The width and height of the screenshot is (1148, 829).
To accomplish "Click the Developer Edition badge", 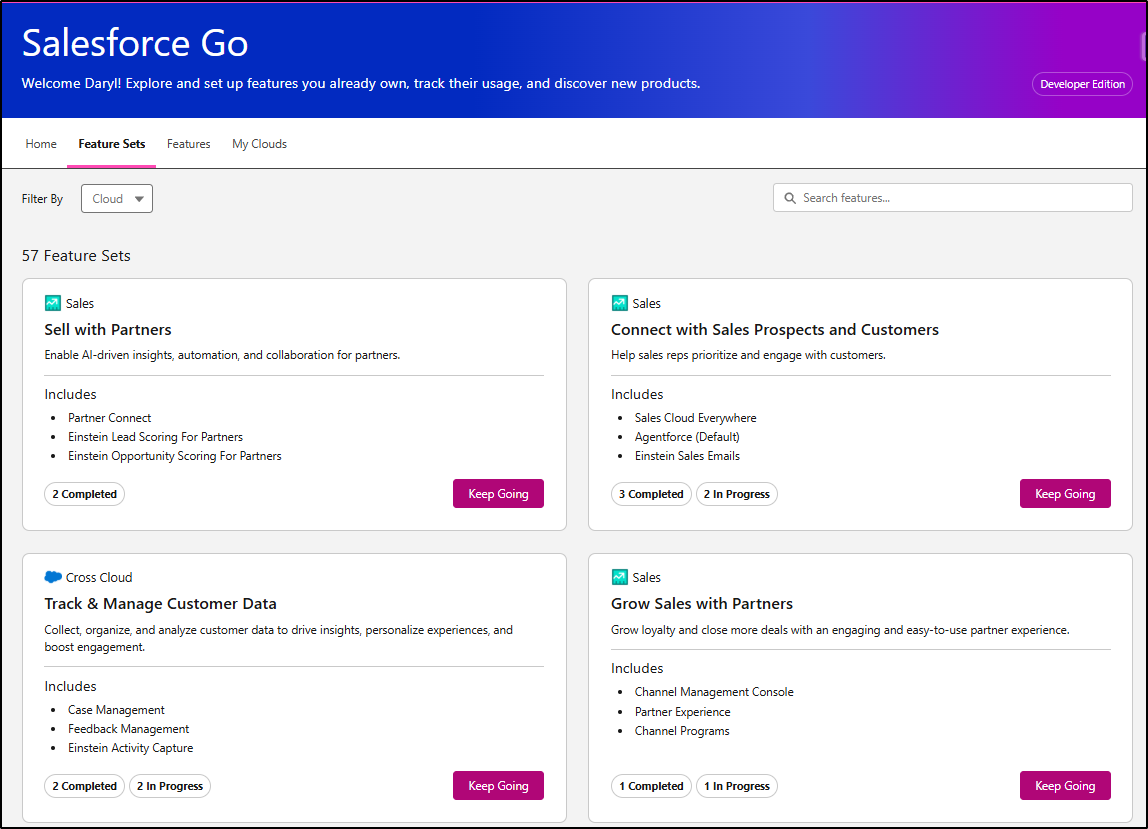I will point(1082,84).
